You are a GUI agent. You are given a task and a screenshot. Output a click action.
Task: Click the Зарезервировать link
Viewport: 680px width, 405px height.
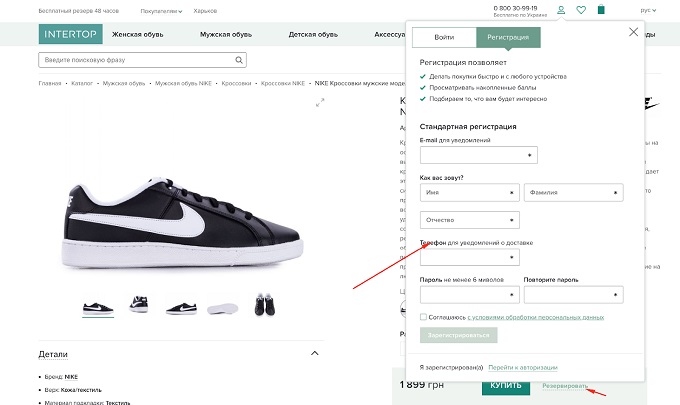[x=565, y=384]
